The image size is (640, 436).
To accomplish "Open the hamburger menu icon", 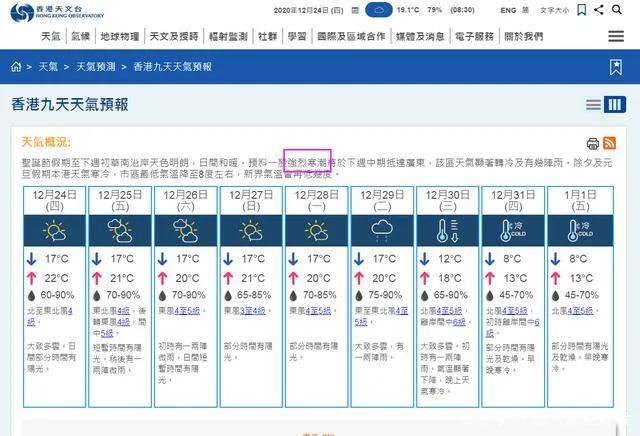I will [616, 36].
